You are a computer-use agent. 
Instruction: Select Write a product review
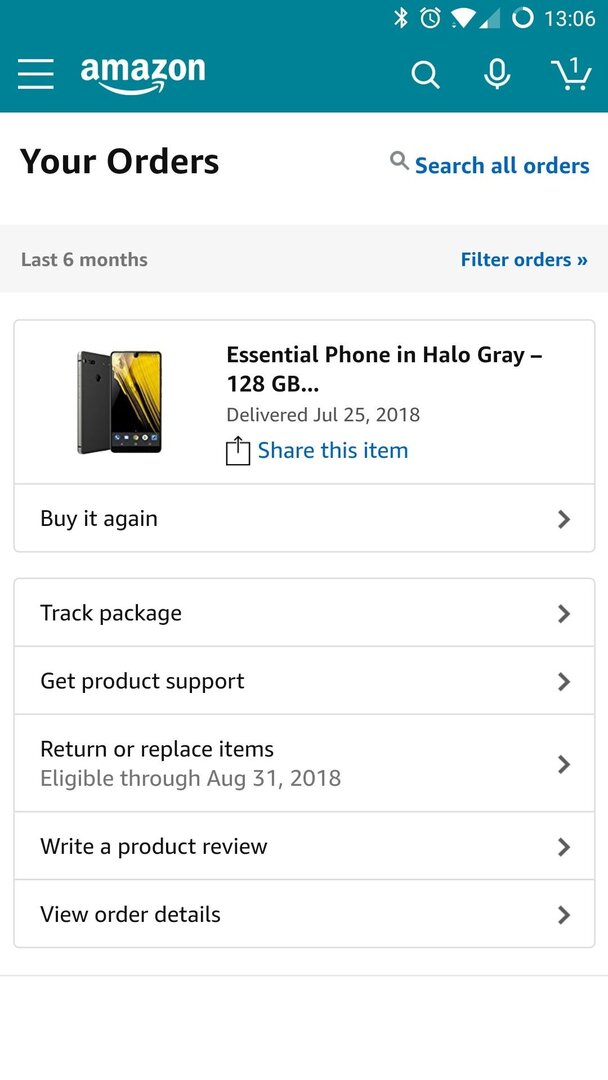tap(304, 847)
